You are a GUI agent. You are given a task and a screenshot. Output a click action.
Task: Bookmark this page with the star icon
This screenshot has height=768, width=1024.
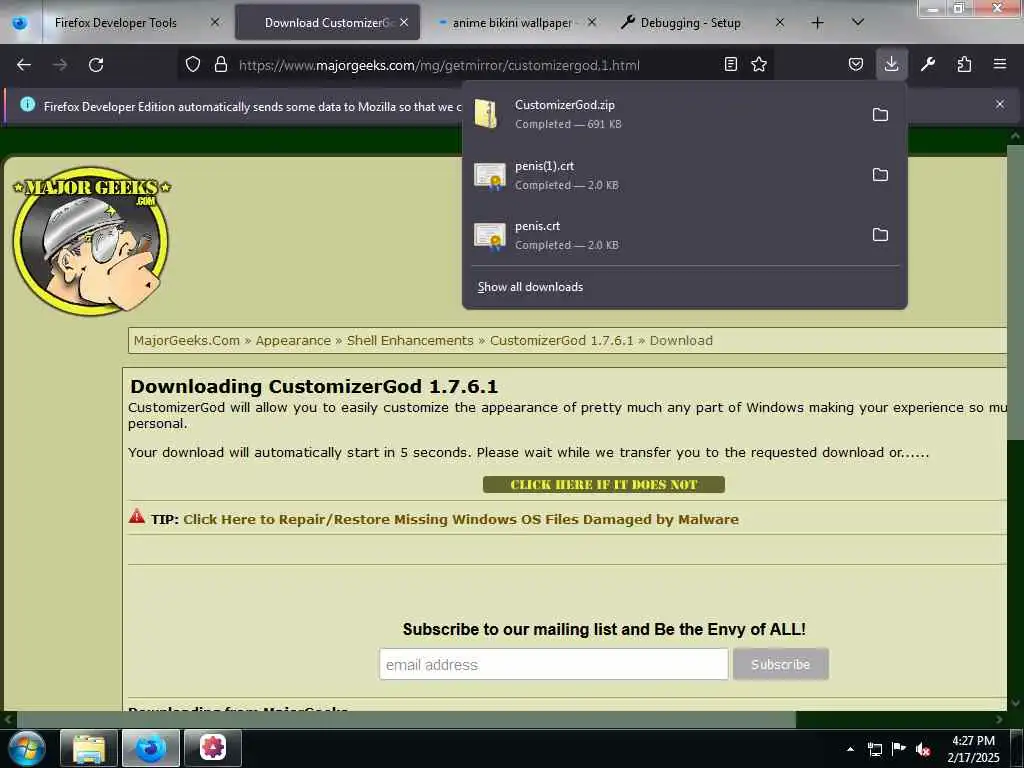pyautogui.click(x=759, y=64)
